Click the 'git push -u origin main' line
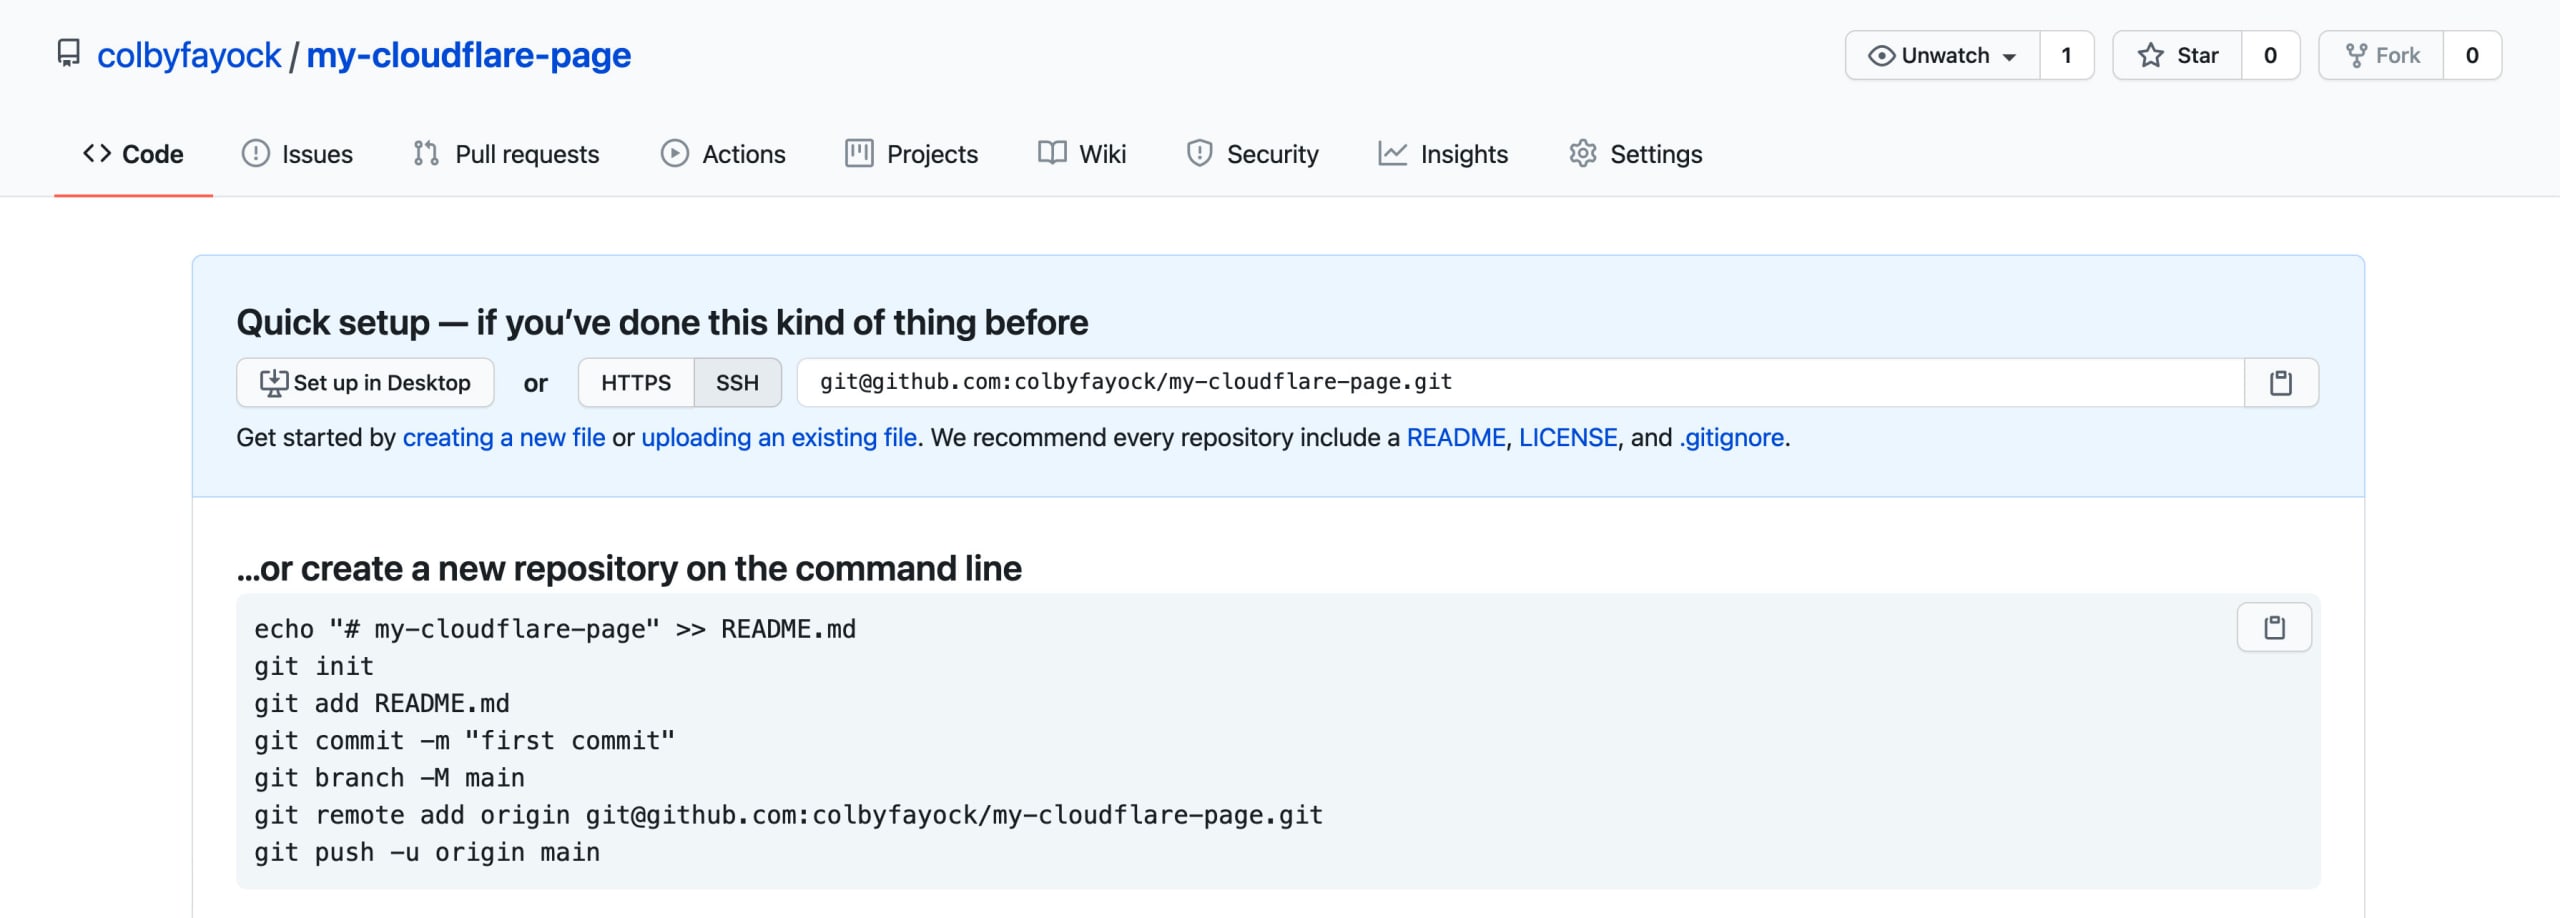The image size is (2560, 918). (427, 852)
